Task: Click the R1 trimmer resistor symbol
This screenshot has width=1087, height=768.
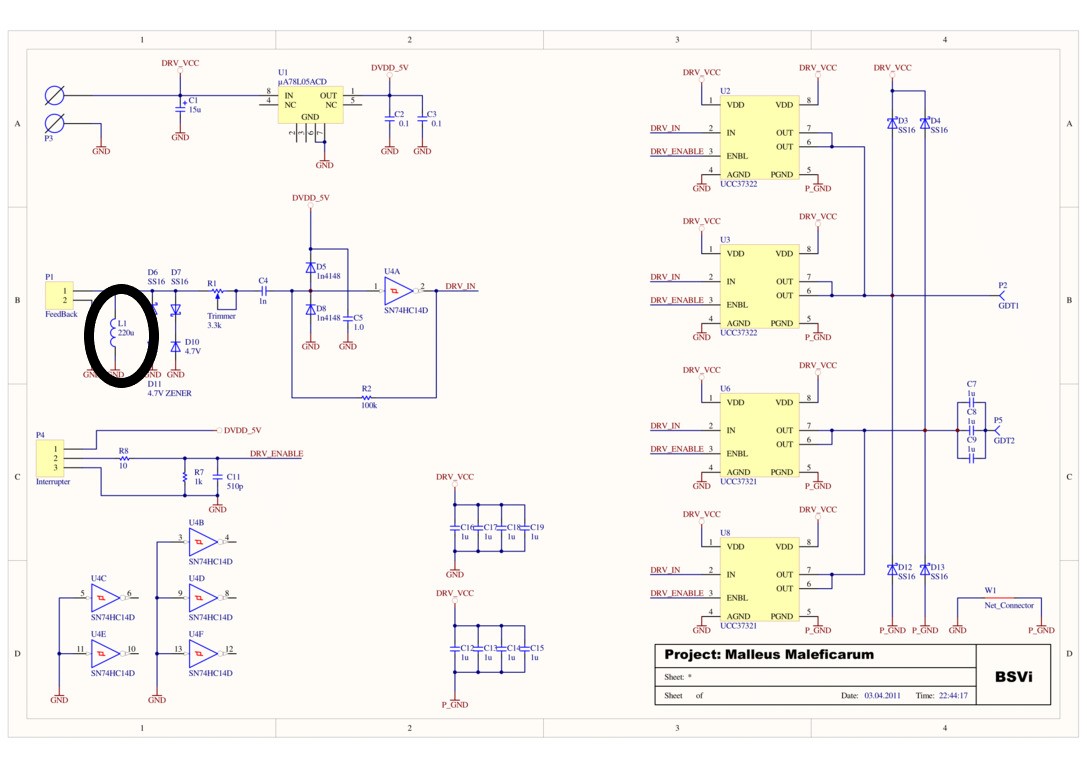Action: pyautogui.click(x=217, y=291)
